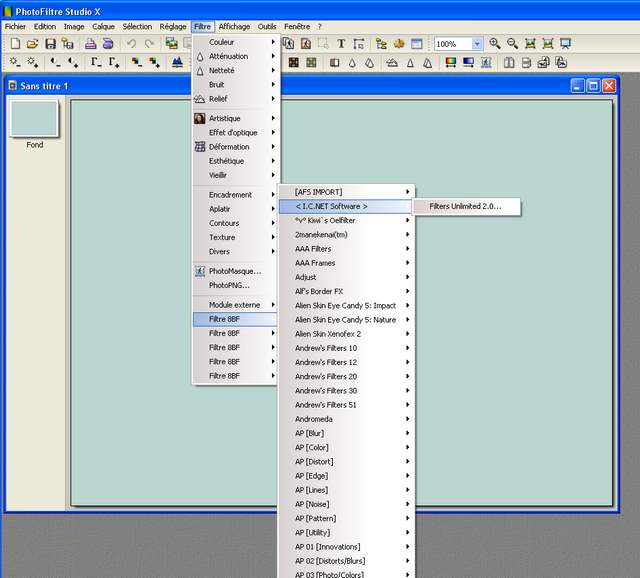Choose Alien Skin Eye Candy 5: Nature

[346, 320]
